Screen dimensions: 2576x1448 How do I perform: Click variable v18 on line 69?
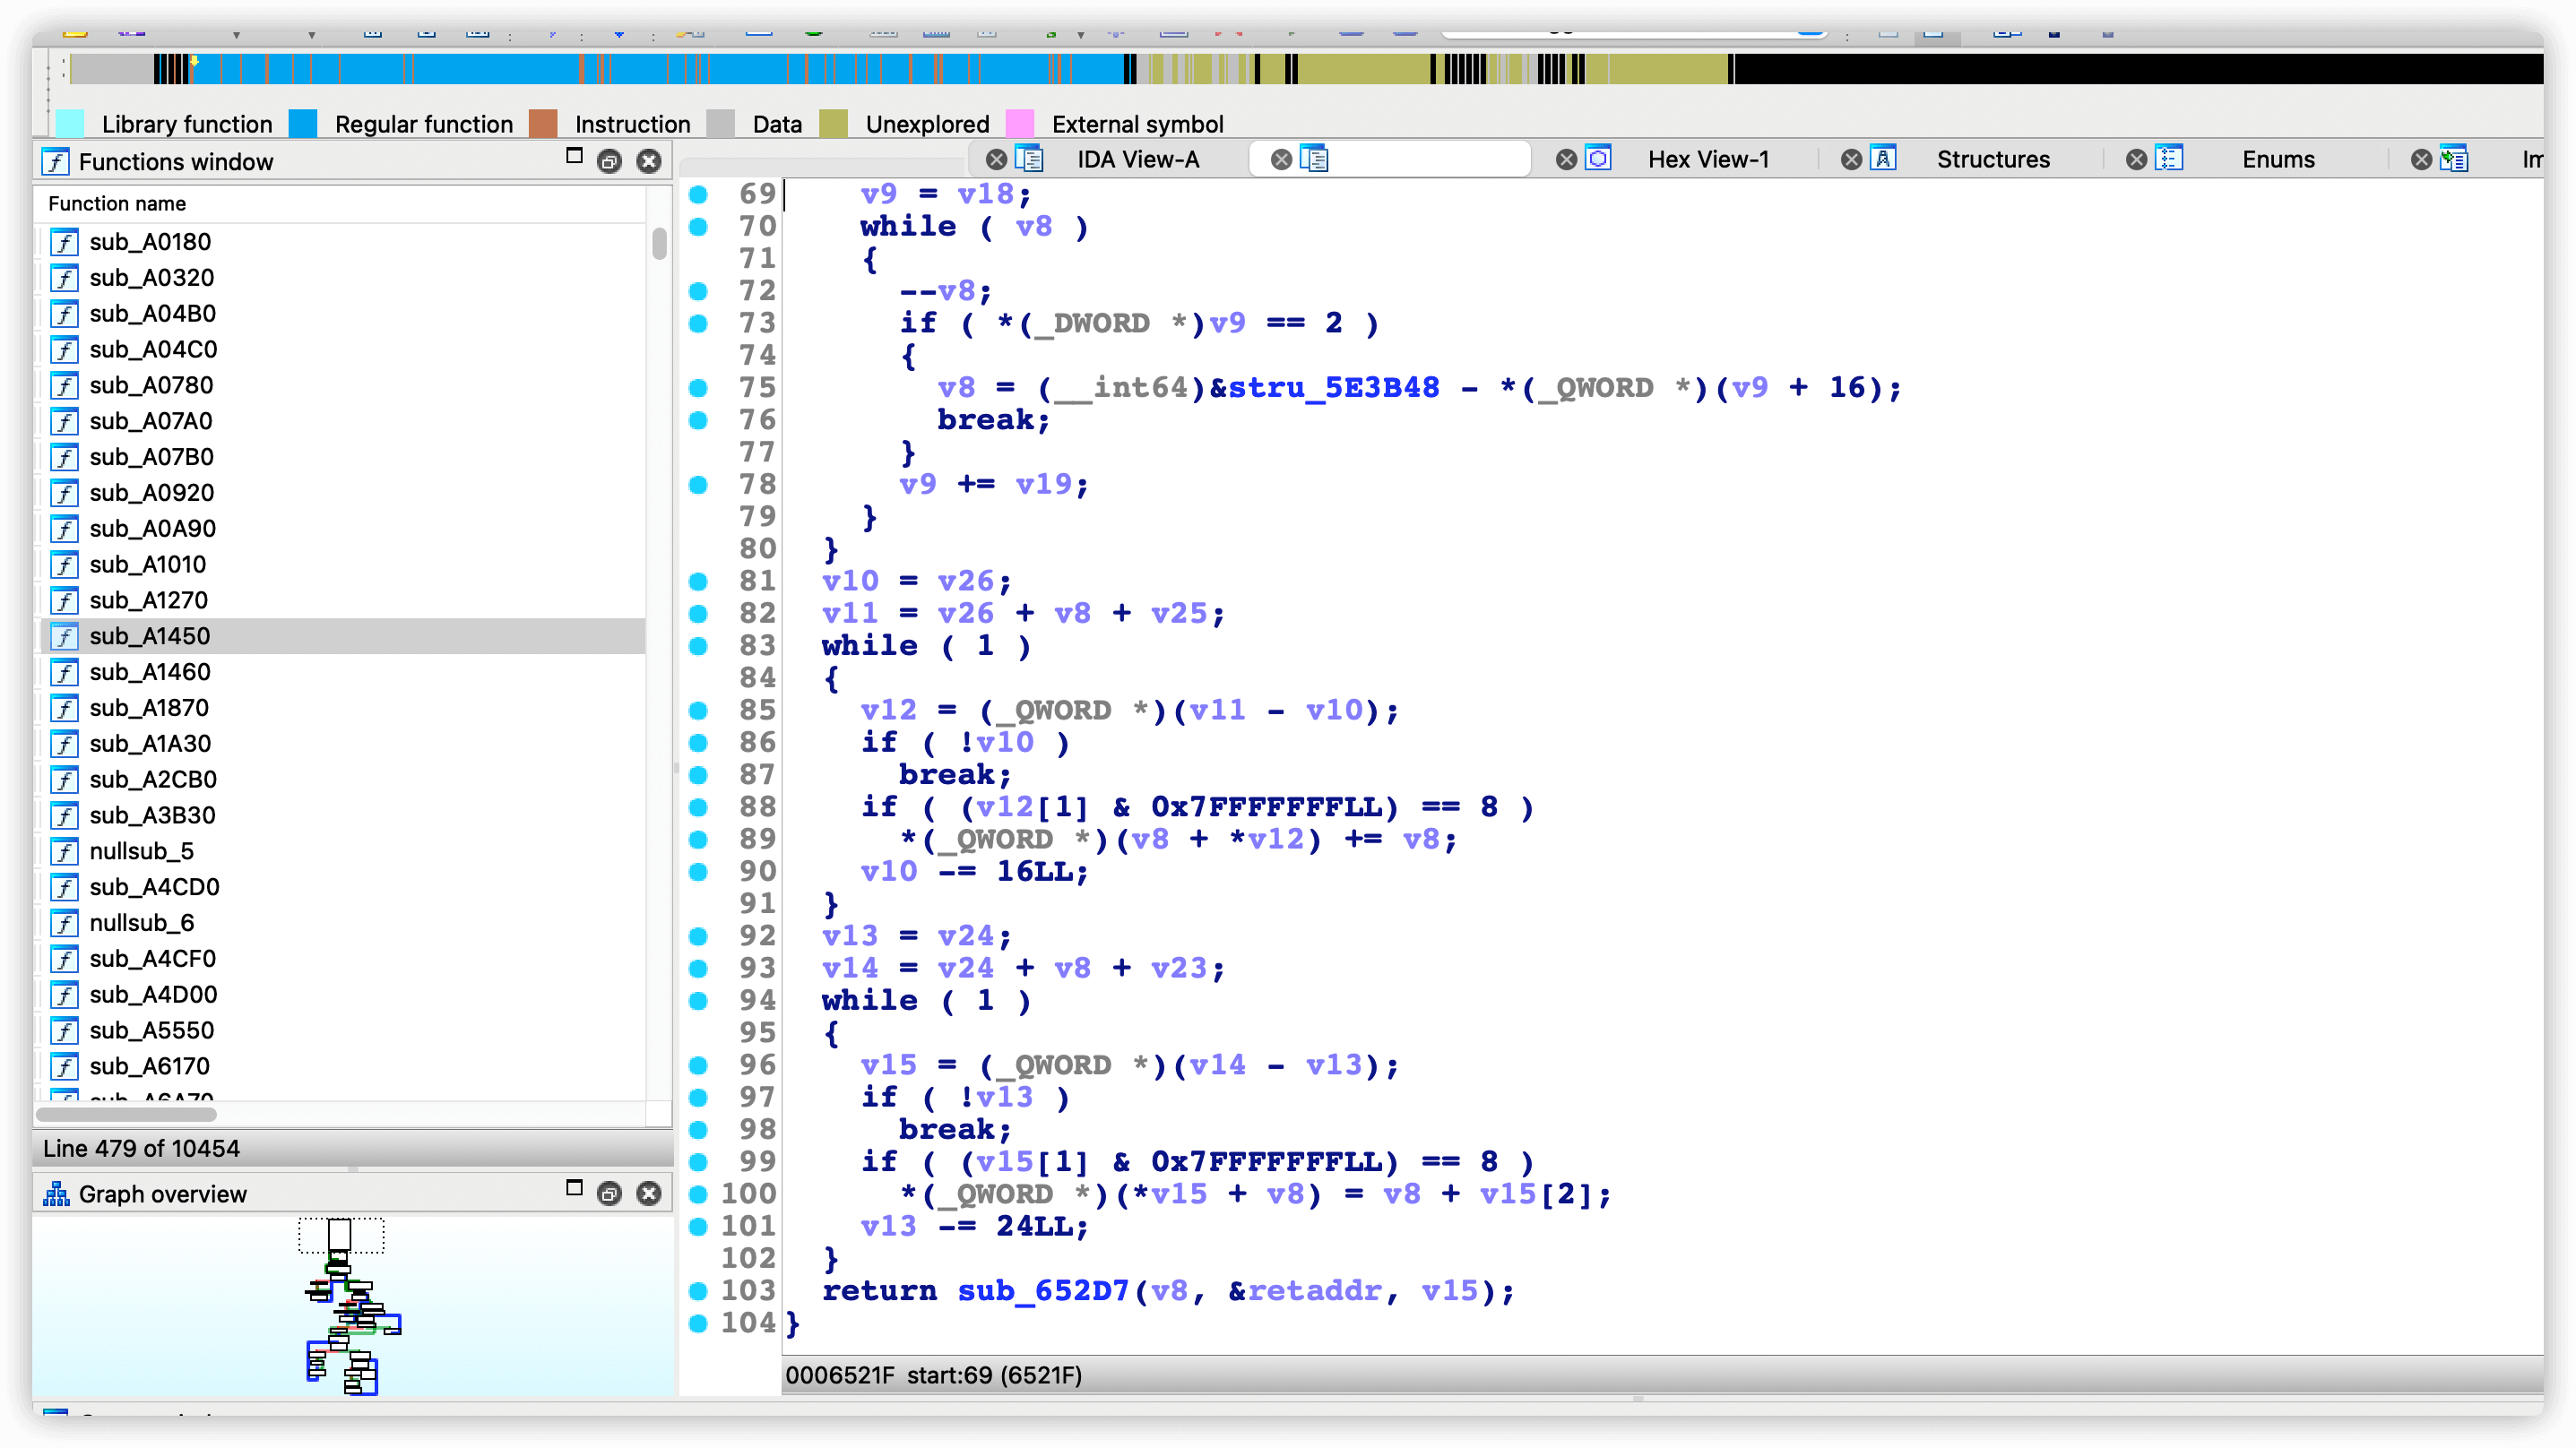coord(985,194)
